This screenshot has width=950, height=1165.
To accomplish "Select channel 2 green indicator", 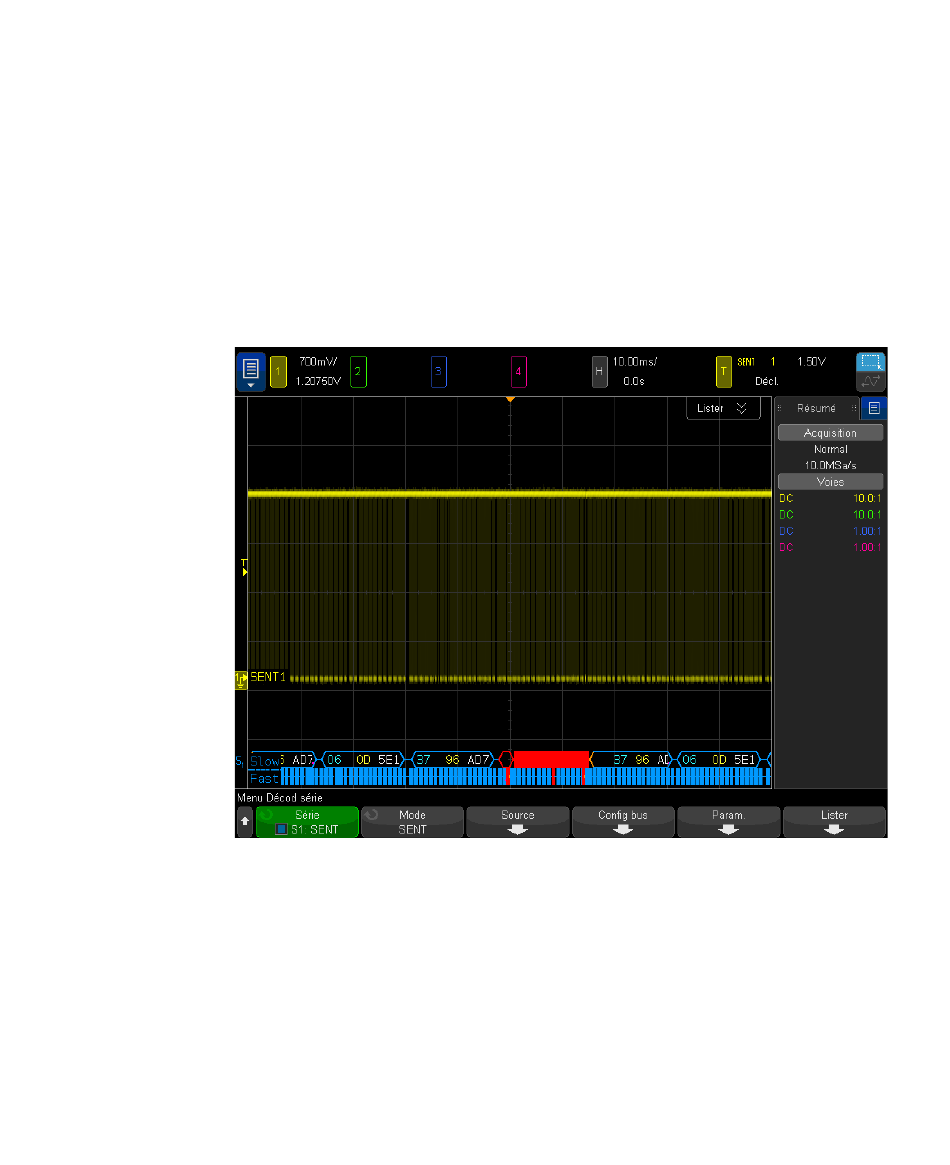I will coord(358,371).
